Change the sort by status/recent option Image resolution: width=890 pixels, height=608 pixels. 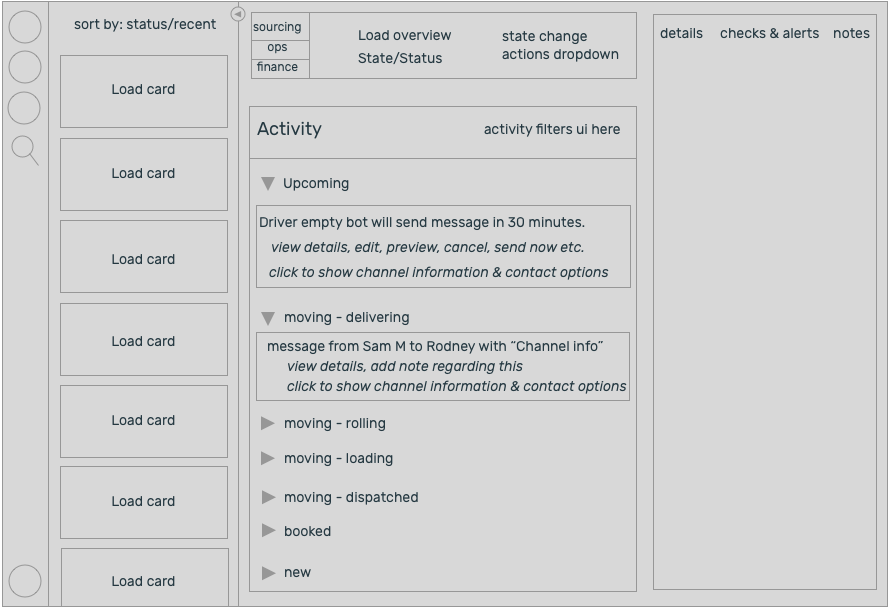point(145,24)
